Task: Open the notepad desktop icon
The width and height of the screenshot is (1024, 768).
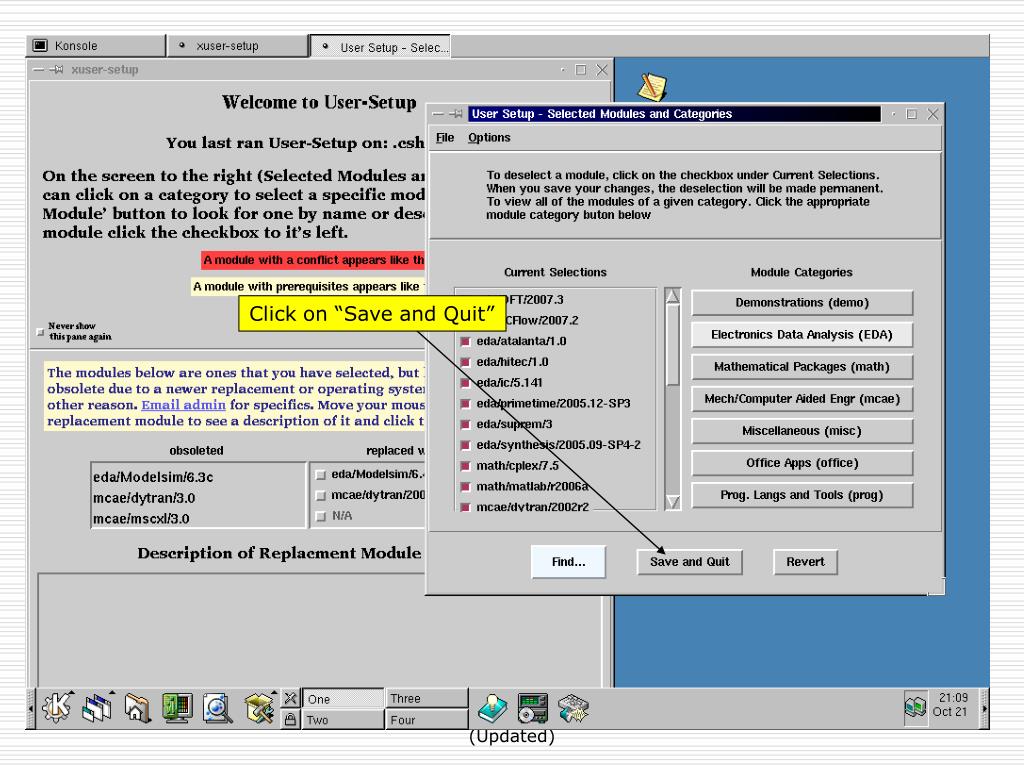Action: 652,87
